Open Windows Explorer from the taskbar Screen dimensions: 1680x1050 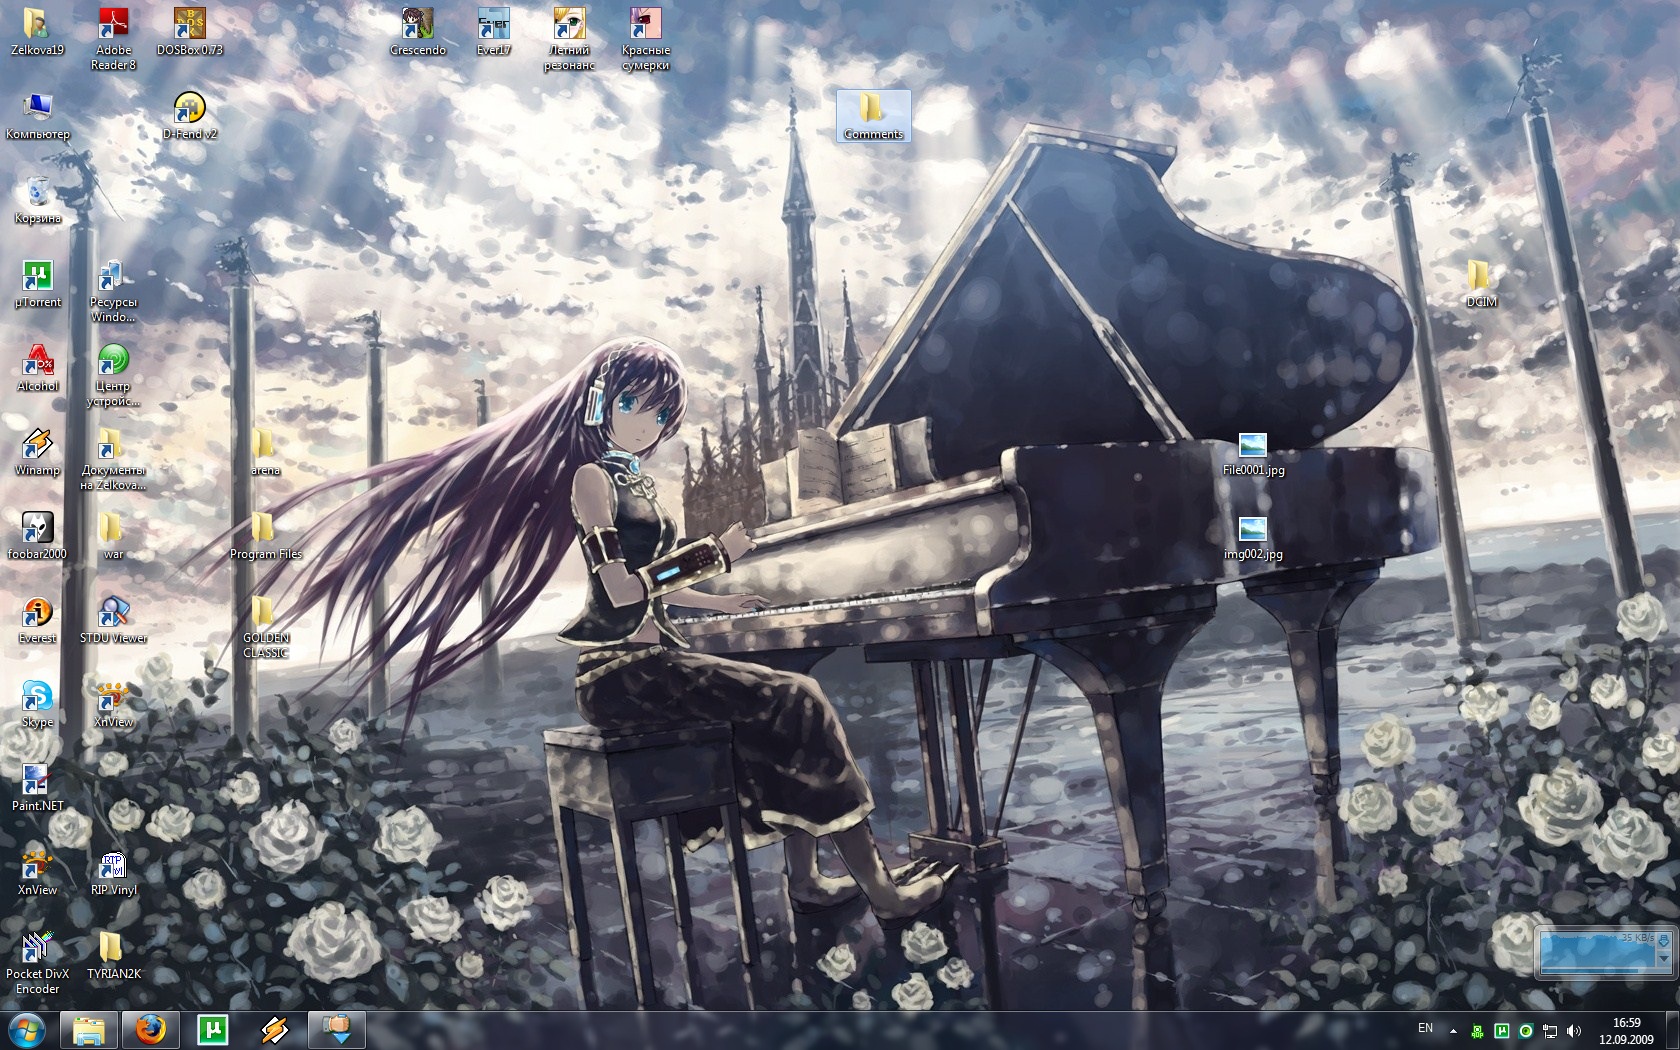tap(89, 1030)
